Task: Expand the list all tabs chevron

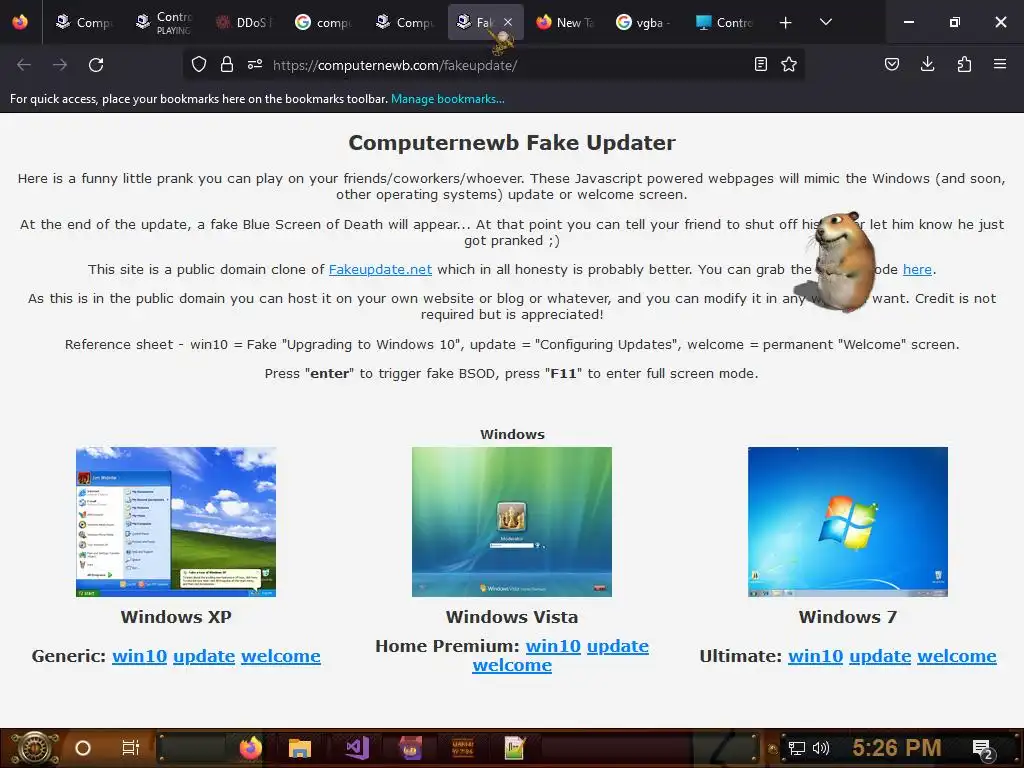Action: 825,22
